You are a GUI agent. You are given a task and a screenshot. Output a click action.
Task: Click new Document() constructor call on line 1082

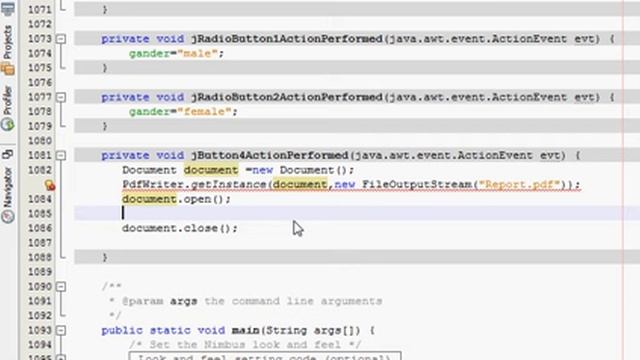tap(303, 170)
